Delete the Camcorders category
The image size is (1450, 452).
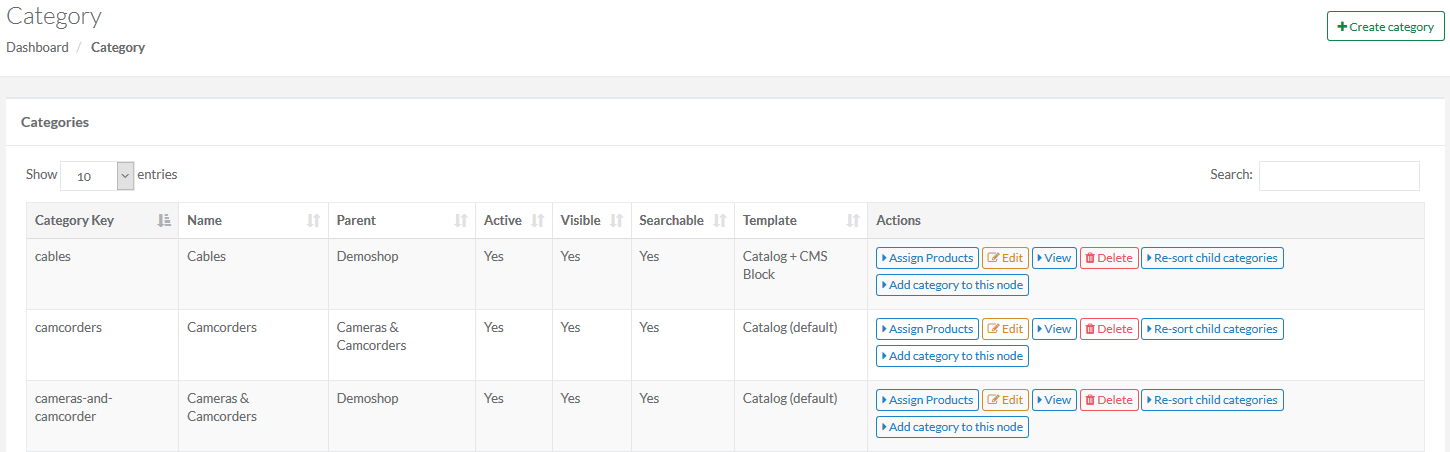pos(1109,329)
